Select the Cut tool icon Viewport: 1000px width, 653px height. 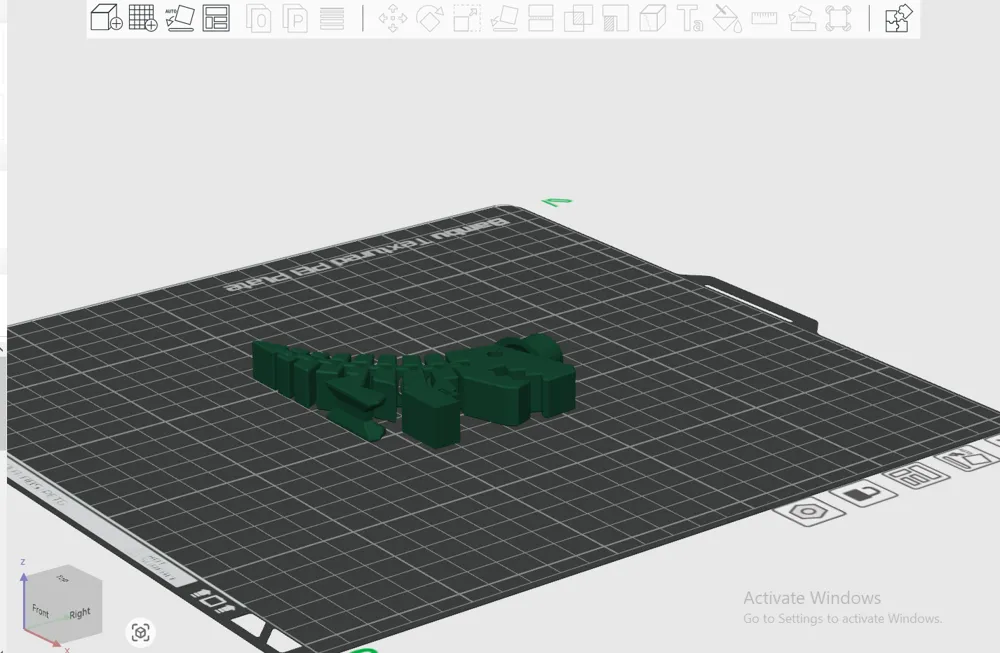click(541, 18)
